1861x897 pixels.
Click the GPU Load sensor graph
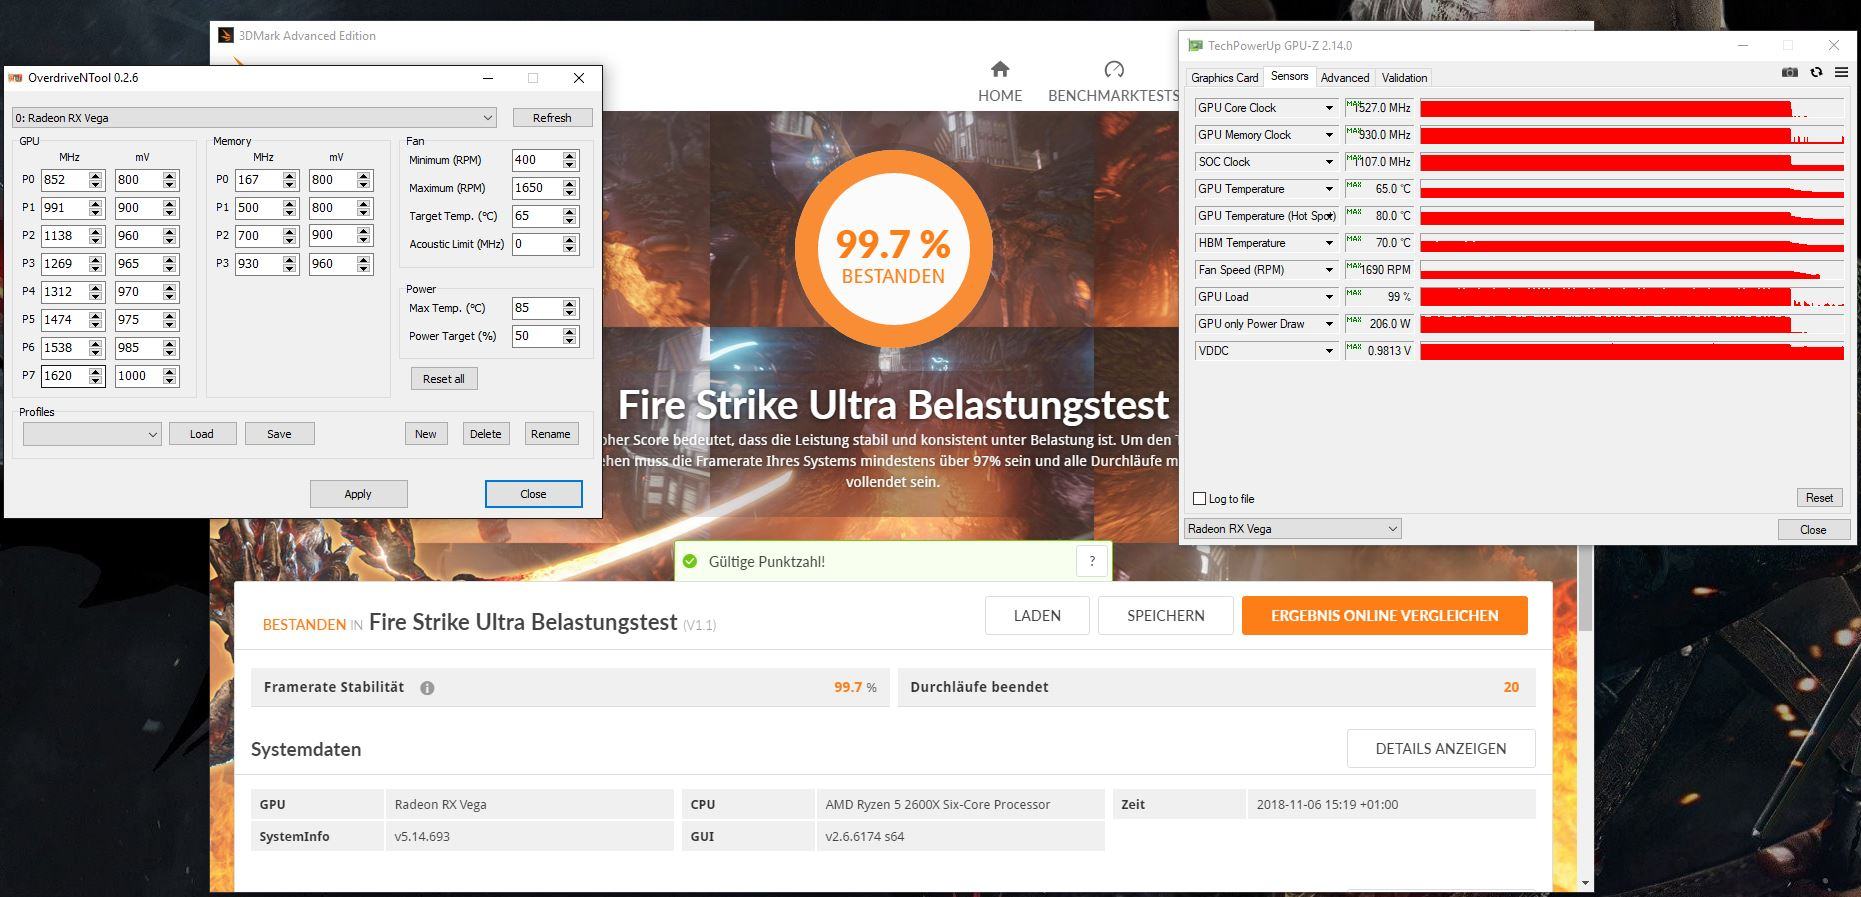1631,297
